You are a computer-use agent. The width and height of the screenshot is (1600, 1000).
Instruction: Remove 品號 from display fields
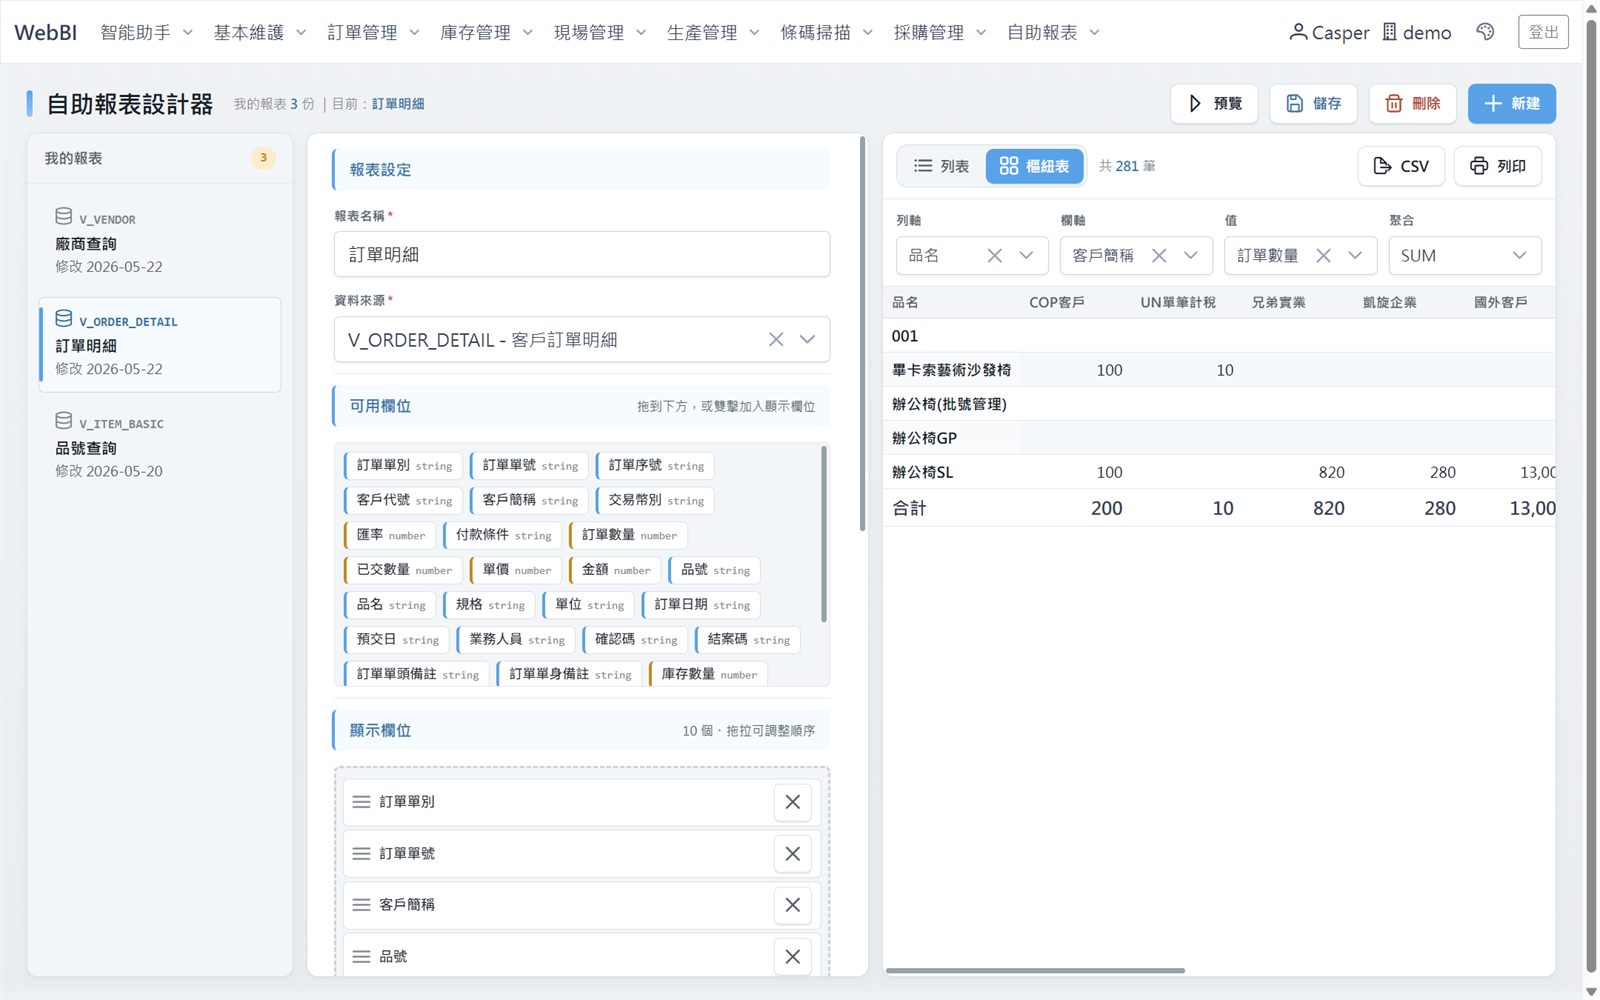(792, 957)
